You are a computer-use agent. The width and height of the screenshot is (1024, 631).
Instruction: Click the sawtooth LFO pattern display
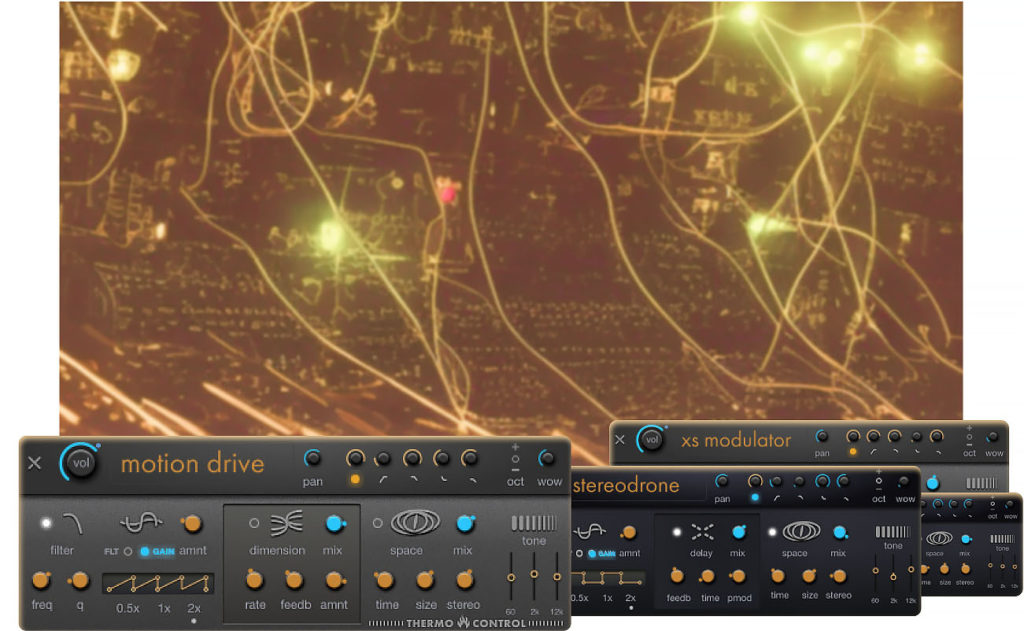pos(158,583)
